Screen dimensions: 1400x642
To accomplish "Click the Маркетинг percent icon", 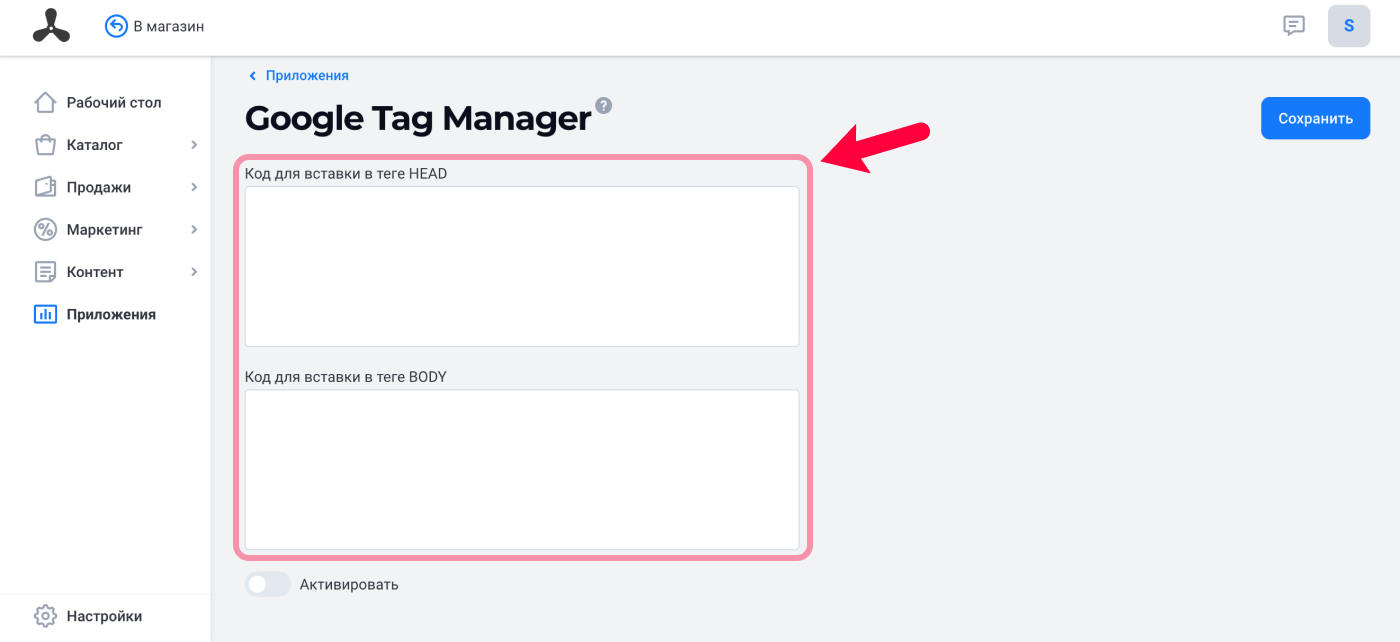I will pos(45,229).
